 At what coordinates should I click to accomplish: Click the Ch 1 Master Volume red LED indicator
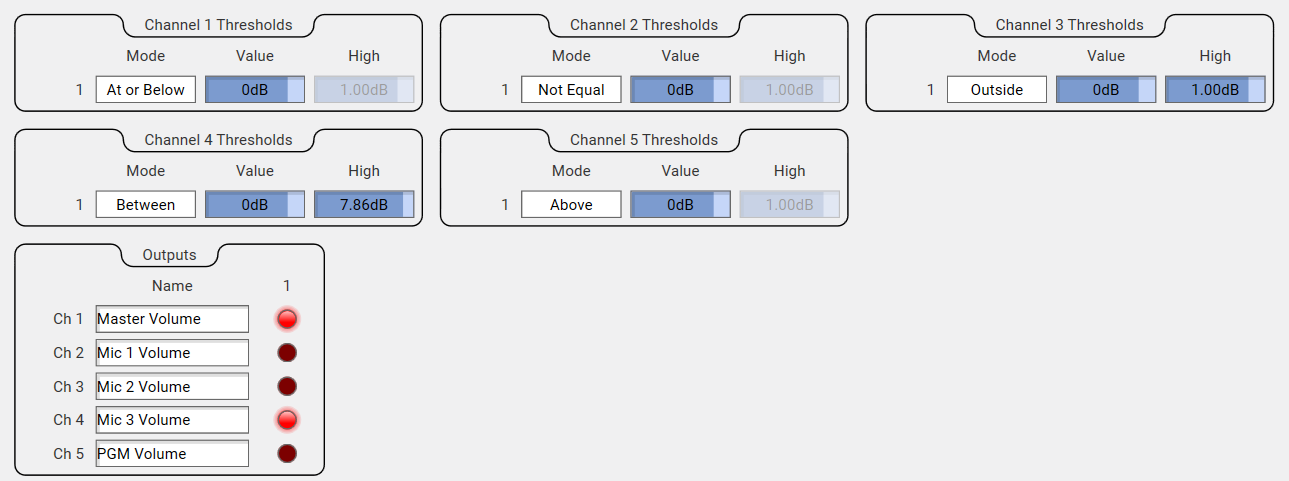[287, 319]
